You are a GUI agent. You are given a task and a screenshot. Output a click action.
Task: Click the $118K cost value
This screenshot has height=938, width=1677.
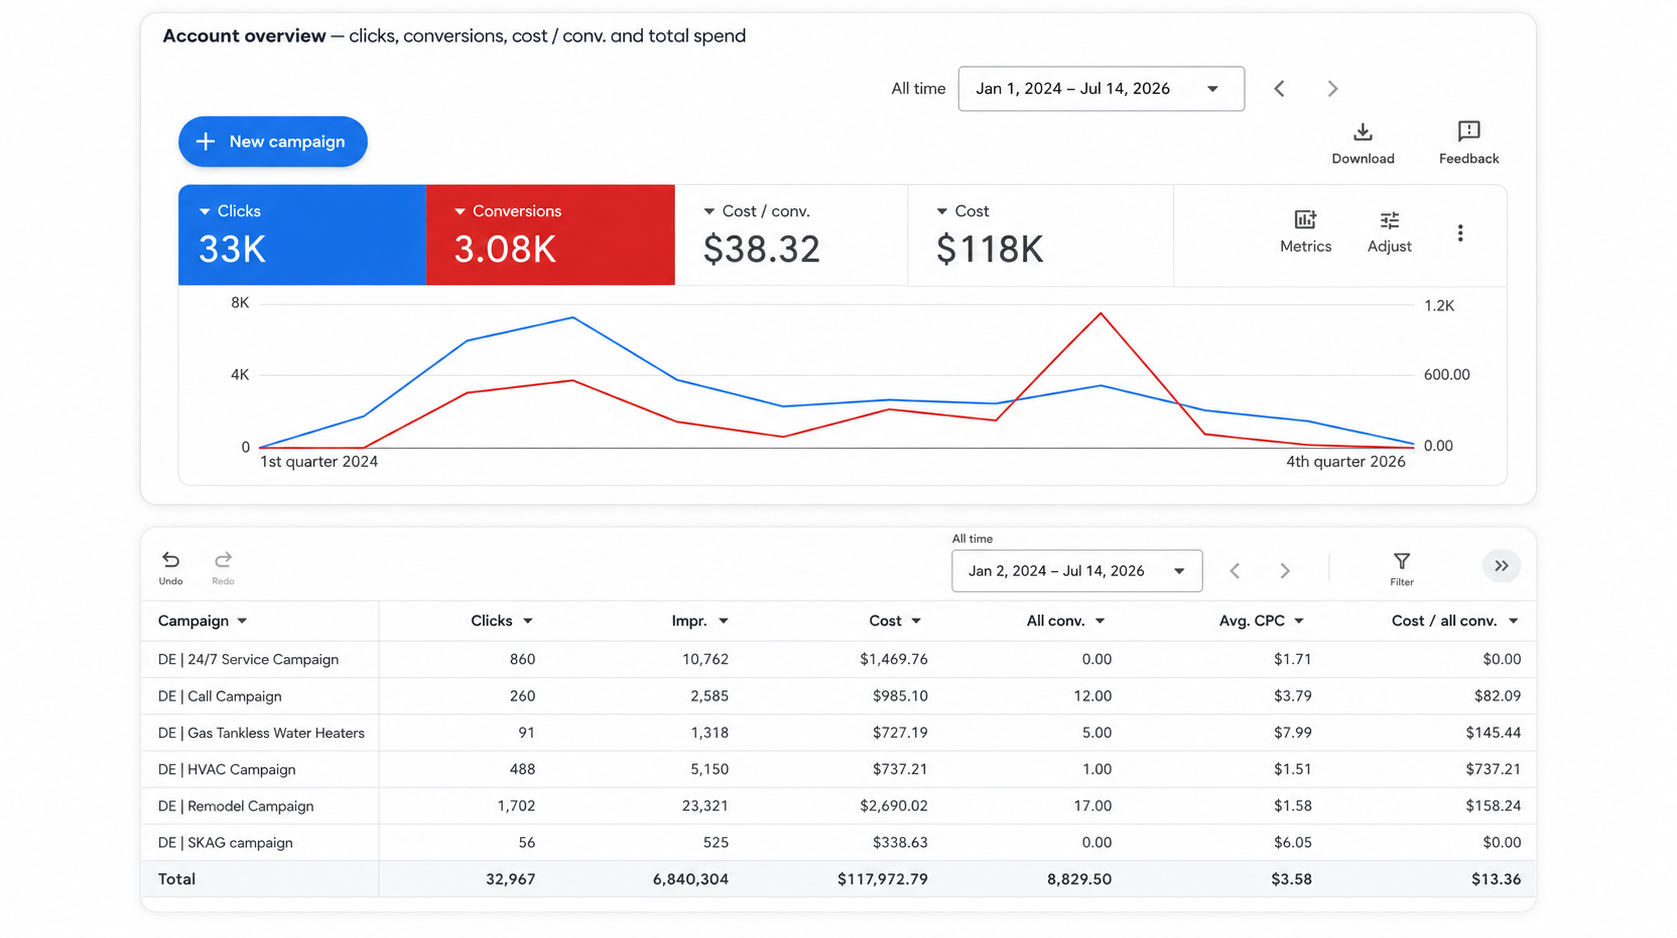click(x=989, y=249)
